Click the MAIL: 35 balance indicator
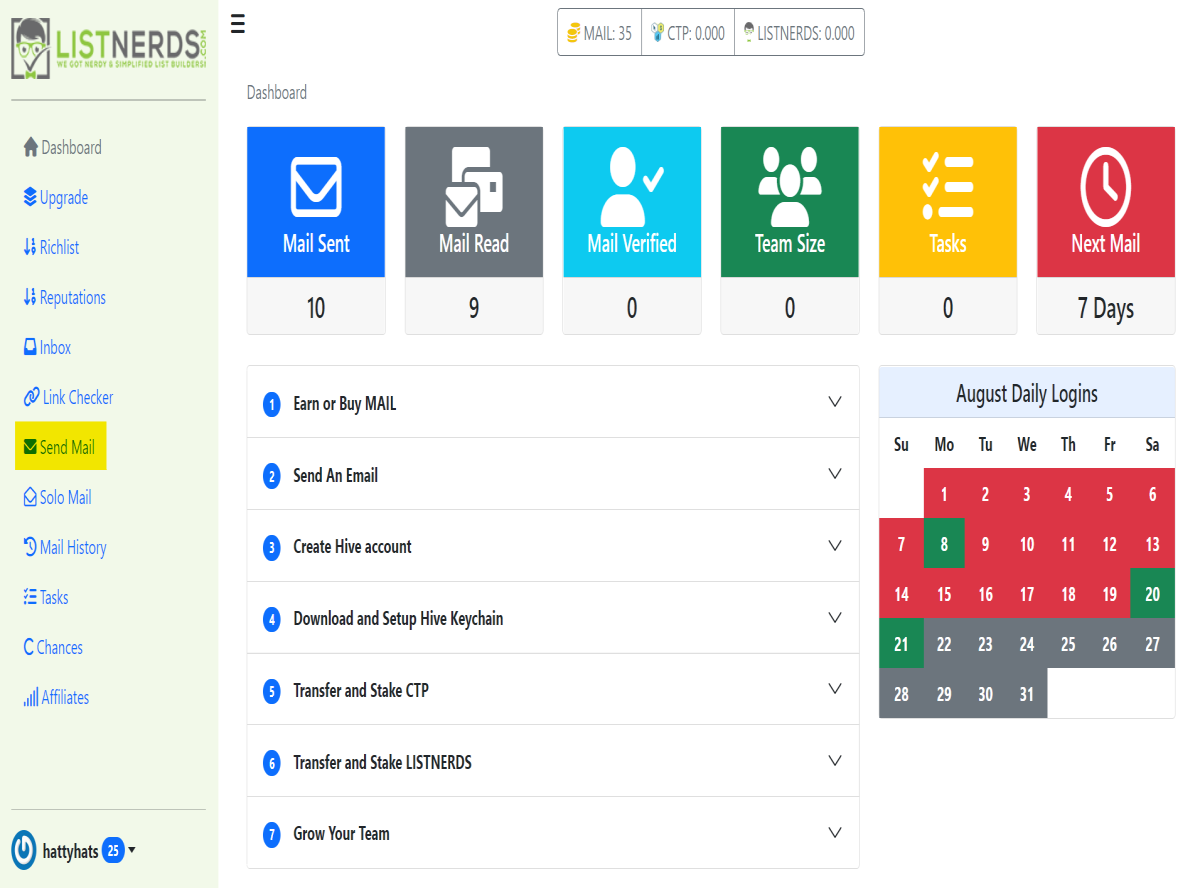The image size is (1200, 888). click(x=599, y=33)
